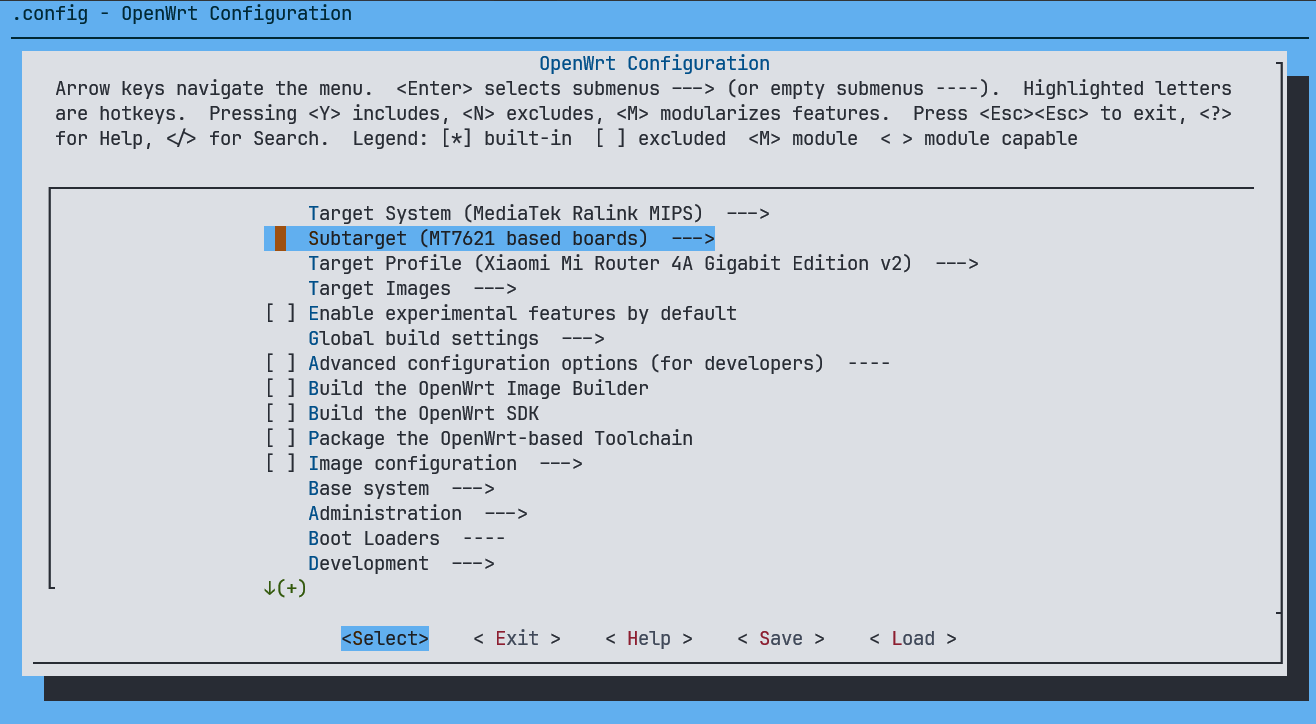Open the Development submenu
The height and width of the screenshot is (724, 1316).
click(x=400, y=564)
